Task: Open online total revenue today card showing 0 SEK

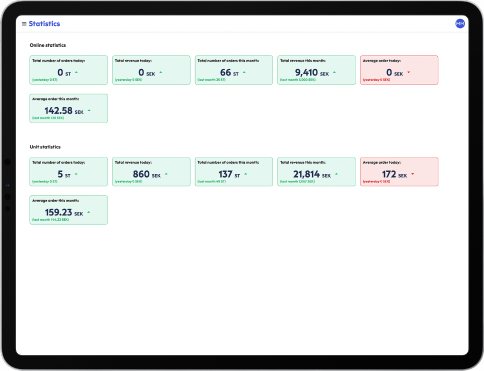Action: (151, 70)
